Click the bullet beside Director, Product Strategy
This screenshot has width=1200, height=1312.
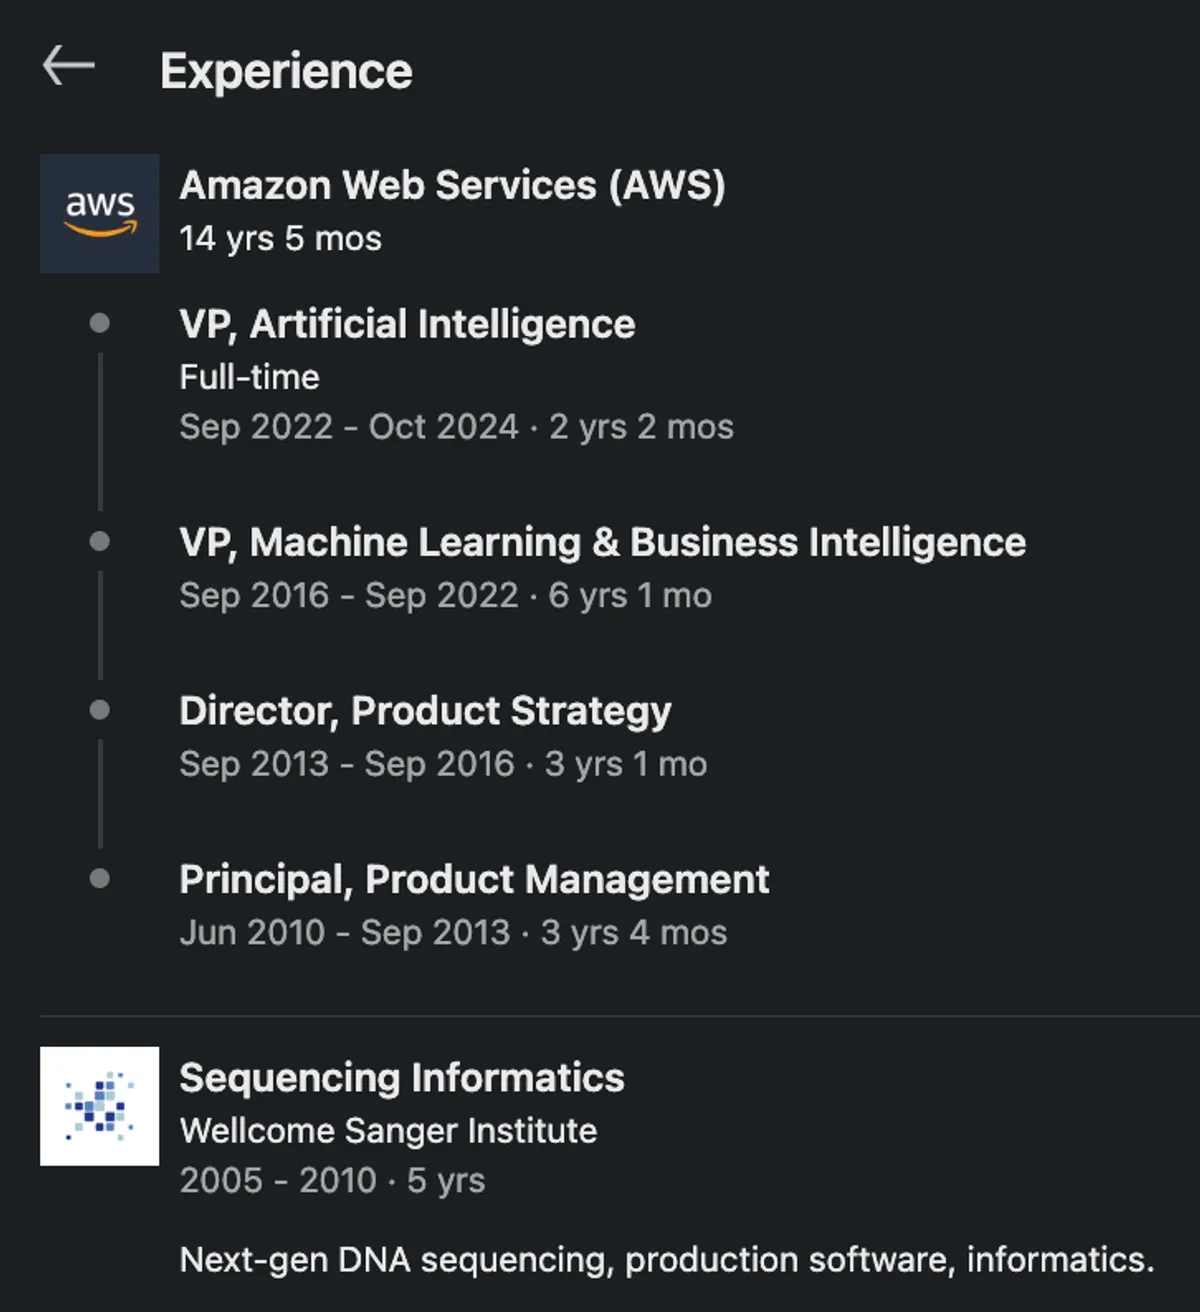click(99, 710)
